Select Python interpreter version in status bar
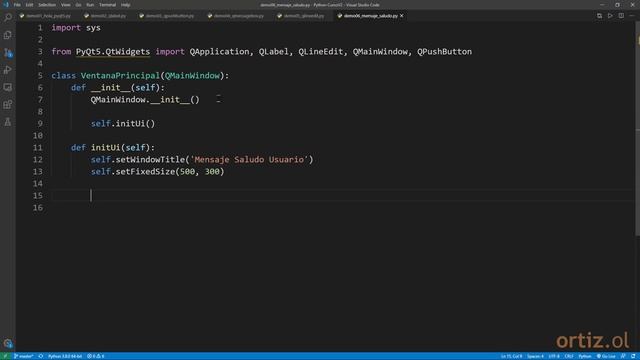Viewport: 640px width, 360px height. pos(65,356)
